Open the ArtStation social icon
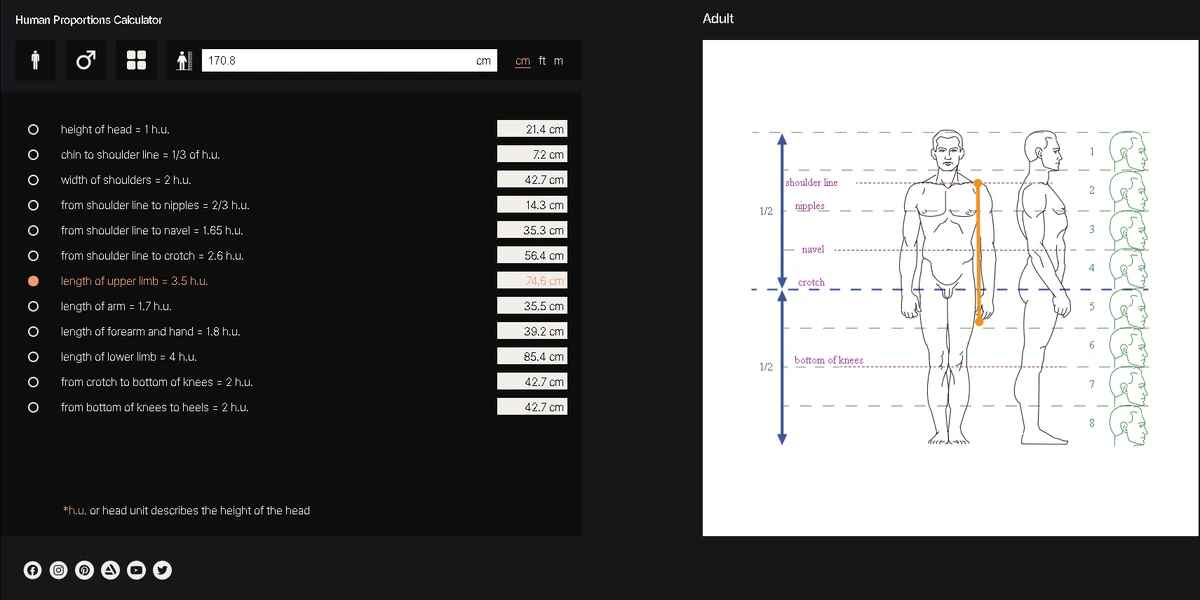Image resolution: width=1200 pixels, height=600 pixels. click(x=111, y=570)
